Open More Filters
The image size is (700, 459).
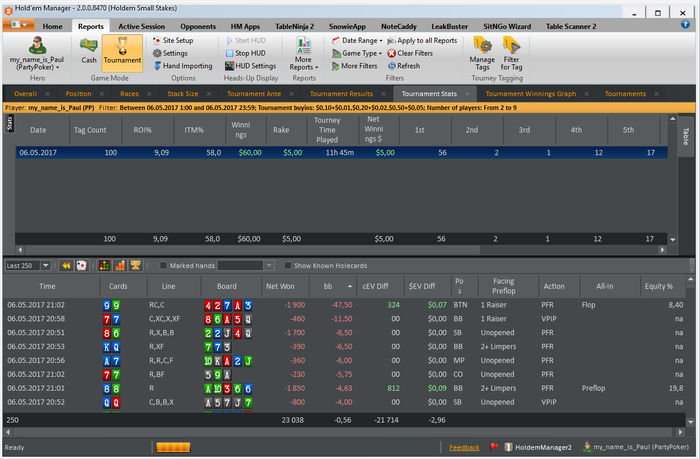pos(354,66)
